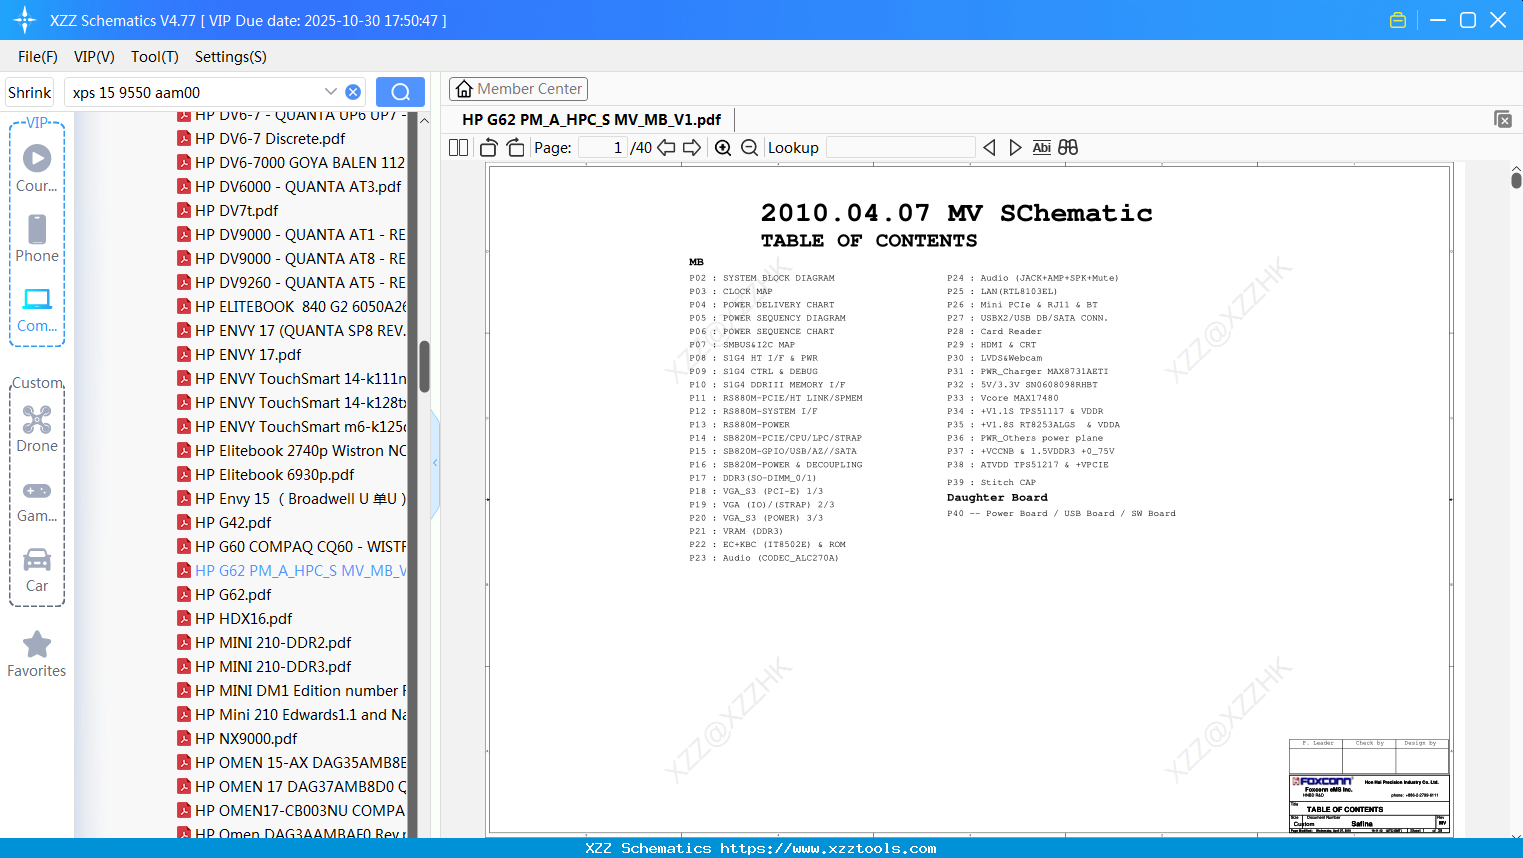Screen dimensions: 1523x858
Task: Rotate page clockwise
Action: [515, 148]
